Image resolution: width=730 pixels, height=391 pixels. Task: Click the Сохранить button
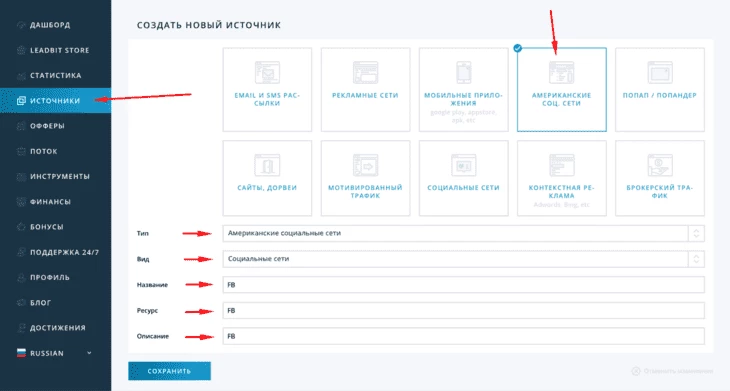tap(169, 371)
